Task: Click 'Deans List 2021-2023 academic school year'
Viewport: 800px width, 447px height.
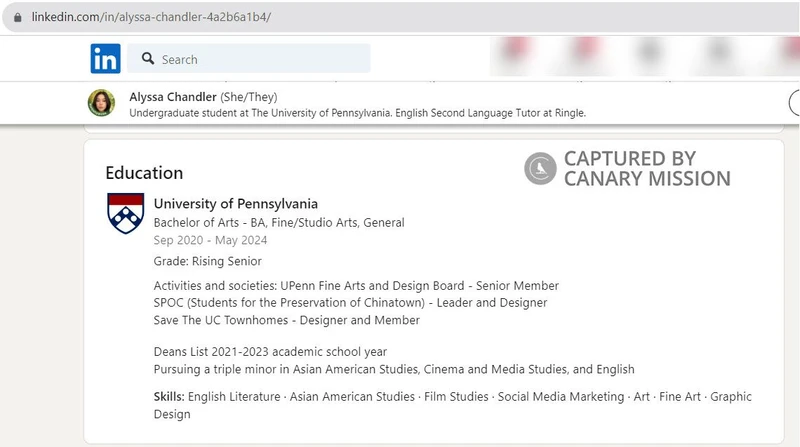Action: click(270, 352)
